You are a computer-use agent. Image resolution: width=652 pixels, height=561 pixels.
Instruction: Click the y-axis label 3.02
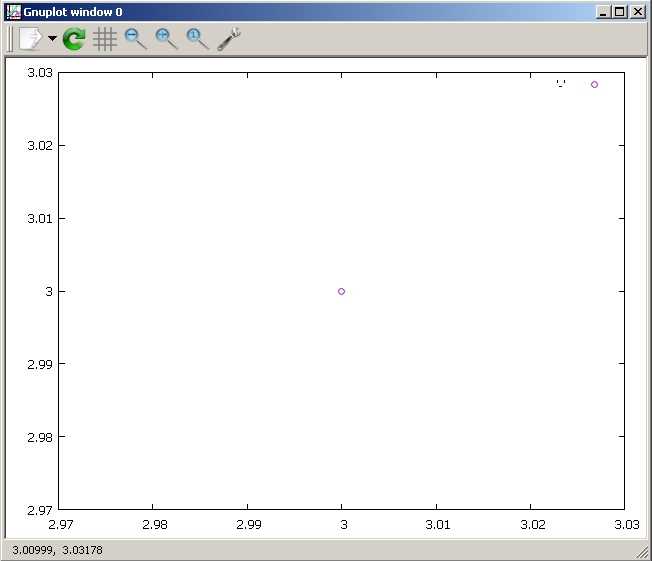[x=40, y=146]
